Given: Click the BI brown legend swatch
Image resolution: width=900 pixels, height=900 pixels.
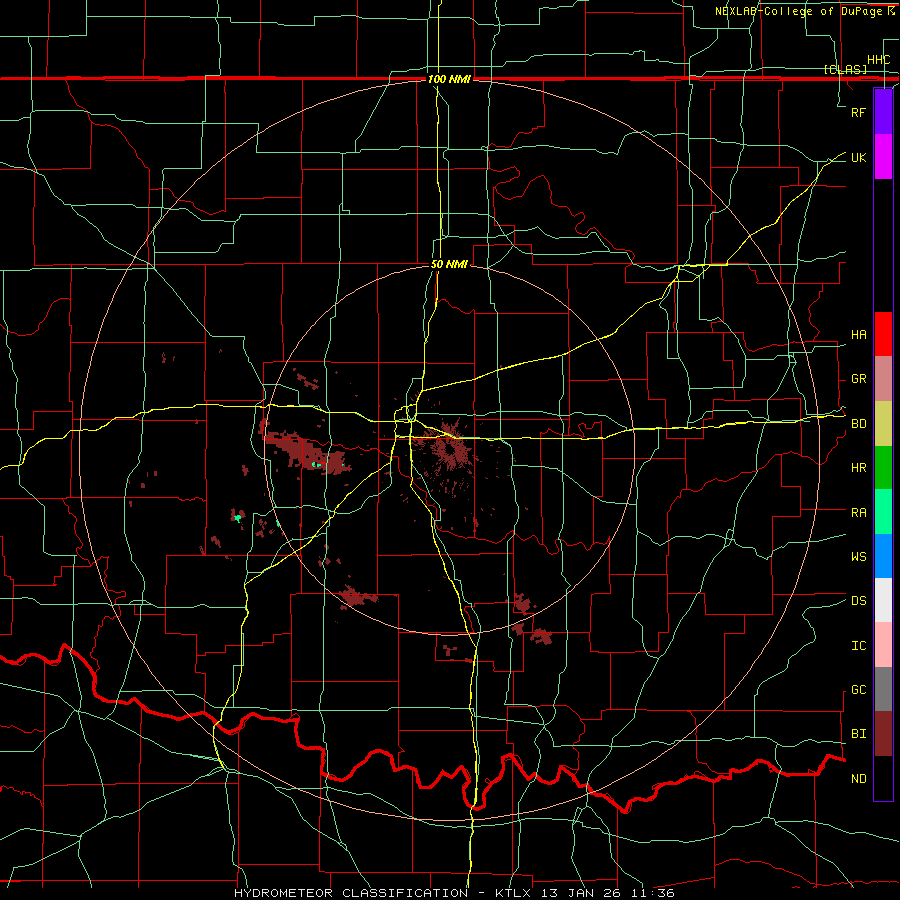Looking at the screenshot, I should (x=883, y=734).
